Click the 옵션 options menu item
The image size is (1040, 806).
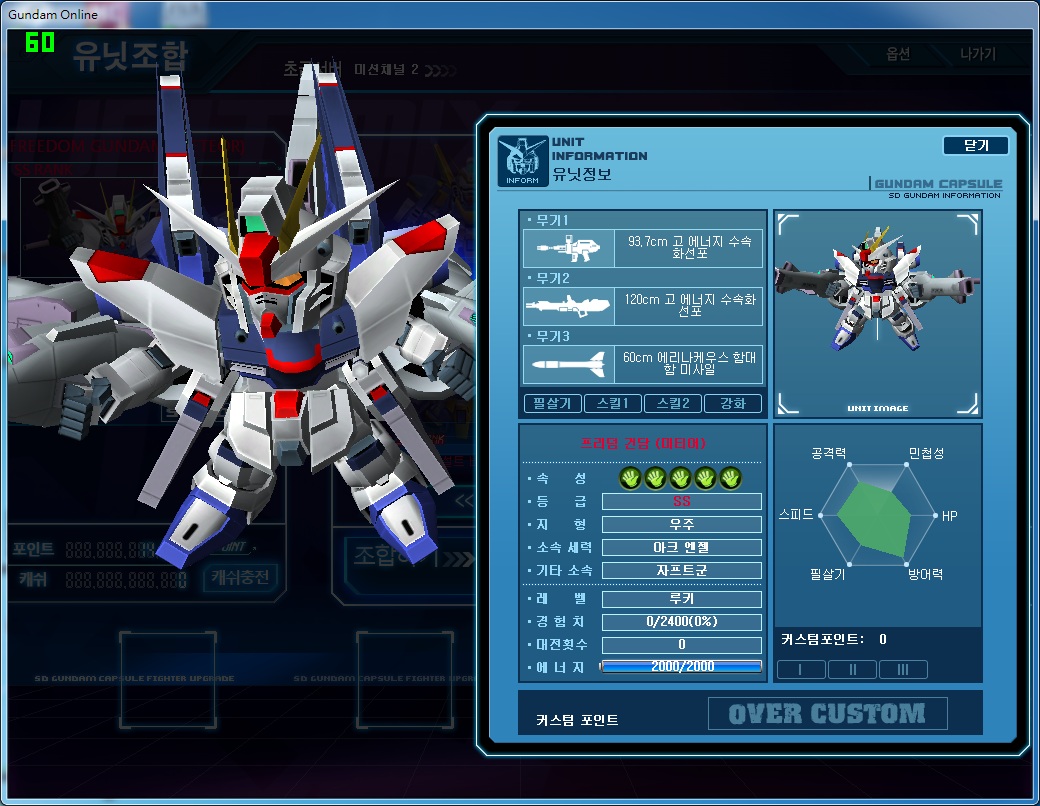pos(898,54)
